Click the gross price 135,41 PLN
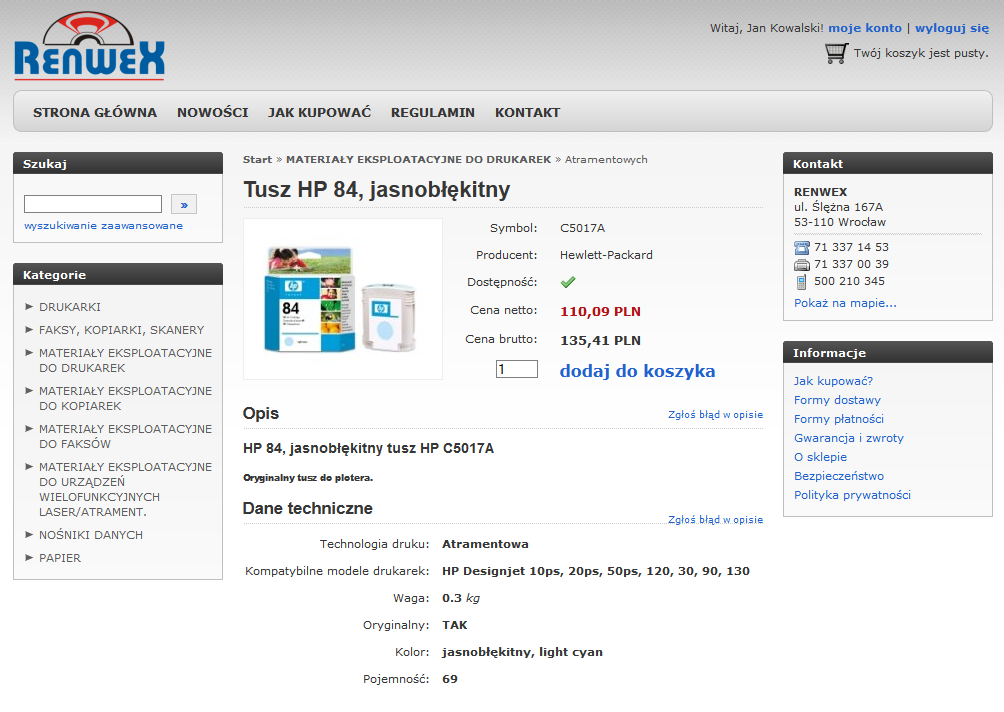Image resolution: width=1004 pixels, height=712 pixels. [600, 341]
